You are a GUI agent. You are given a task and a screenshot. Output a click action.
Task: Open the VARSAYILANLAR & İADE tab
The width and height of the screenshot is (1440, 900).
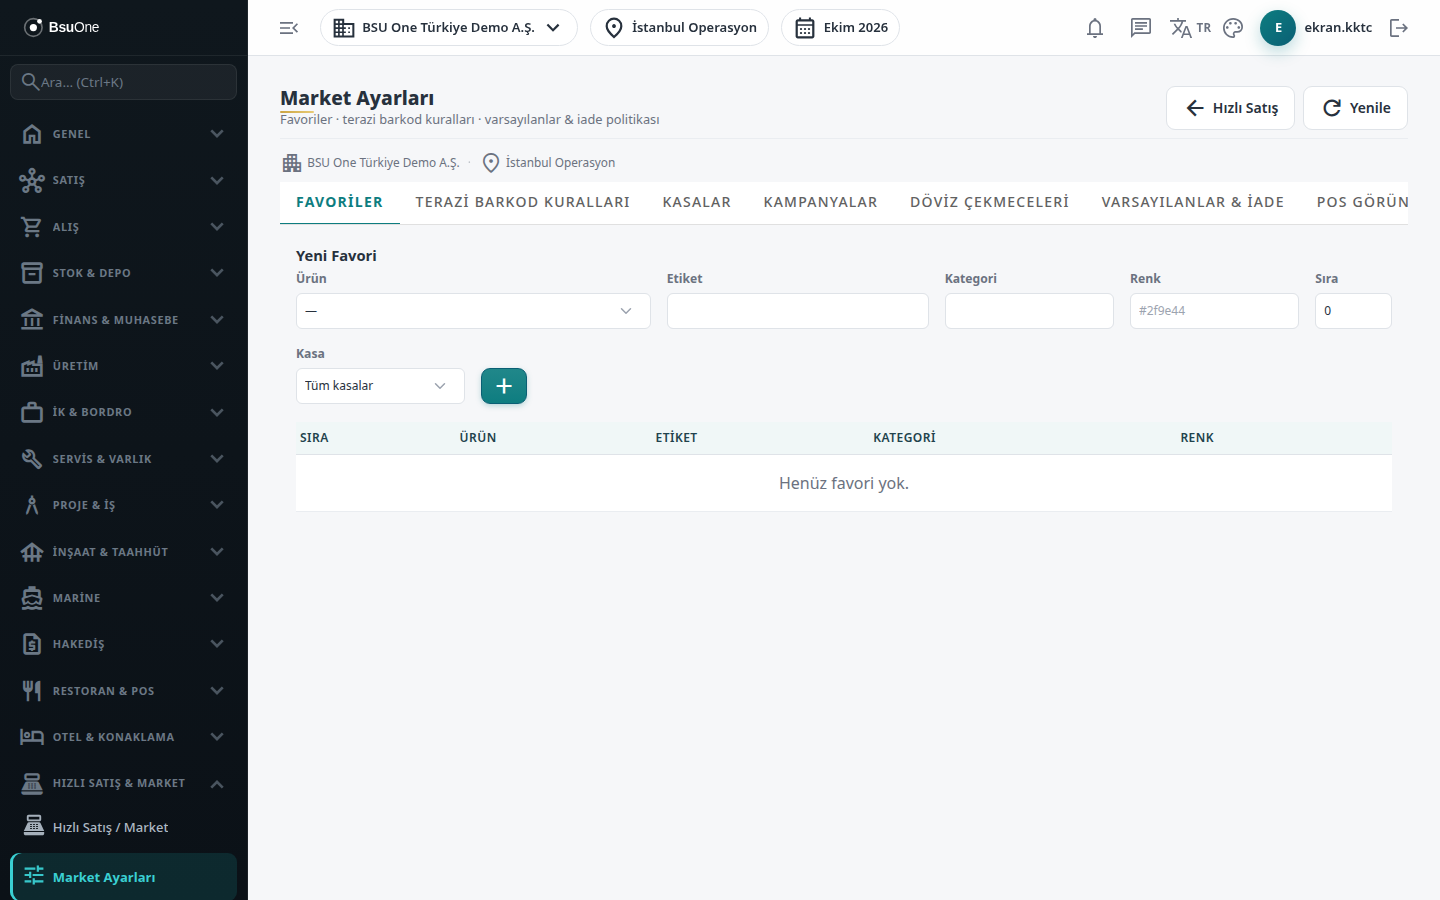1193,202
